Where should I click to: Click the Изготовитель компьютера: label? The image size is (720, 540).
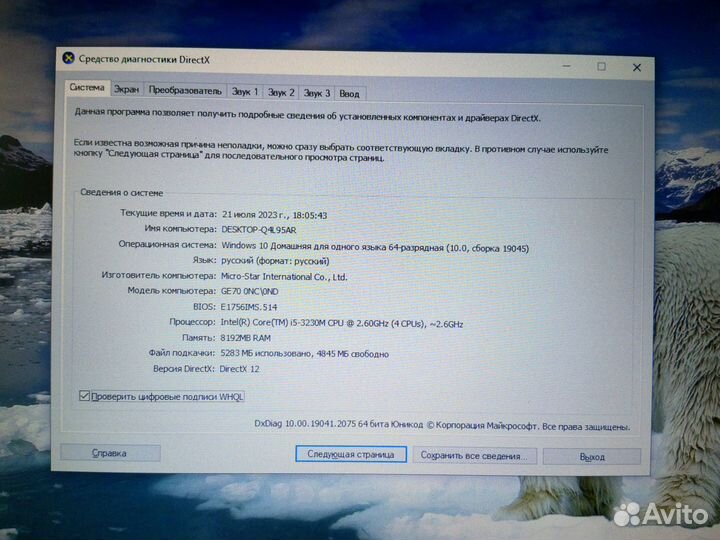pyautogui.click(x=158, y=276)
